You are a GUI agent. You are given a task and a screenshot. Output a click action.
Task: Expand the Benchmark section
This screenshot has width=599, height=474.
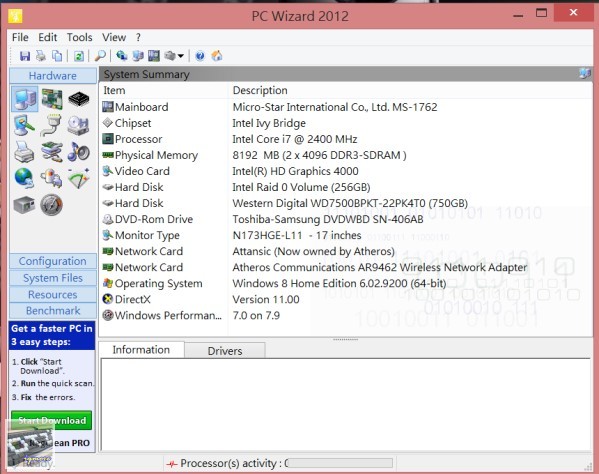53,311
